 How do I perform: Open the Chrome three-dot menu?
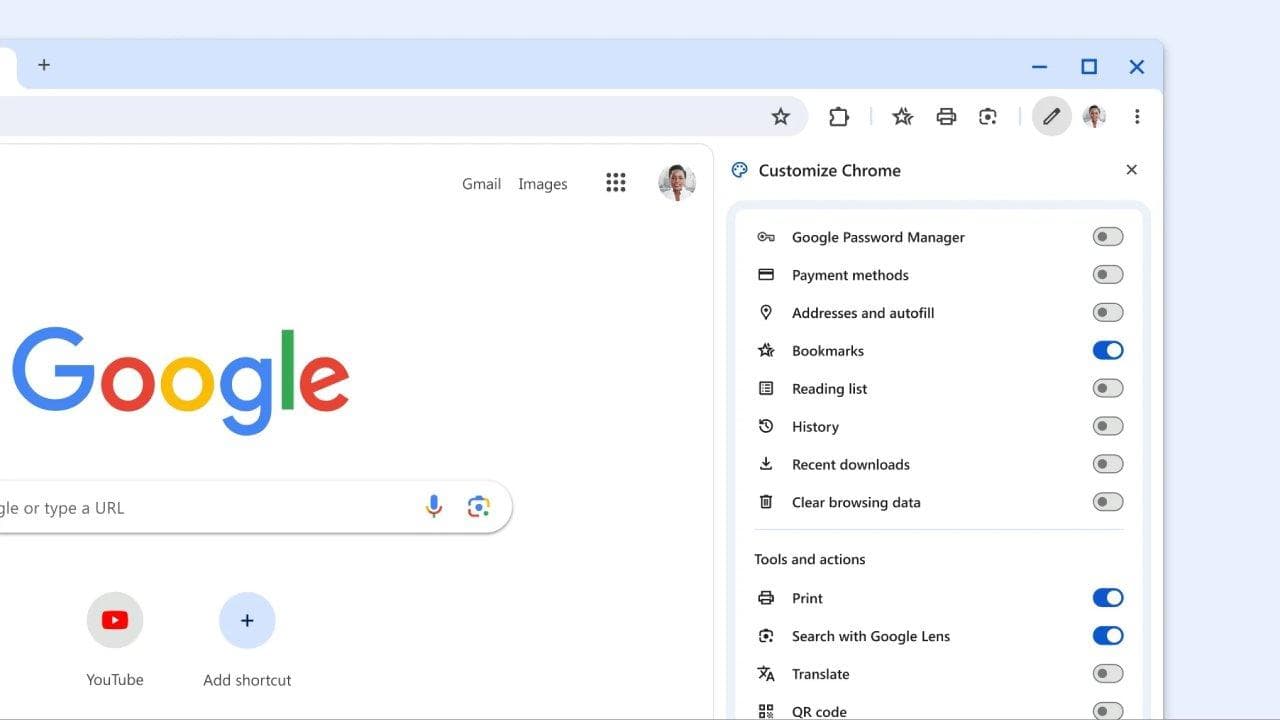(x=1138, y=116)
